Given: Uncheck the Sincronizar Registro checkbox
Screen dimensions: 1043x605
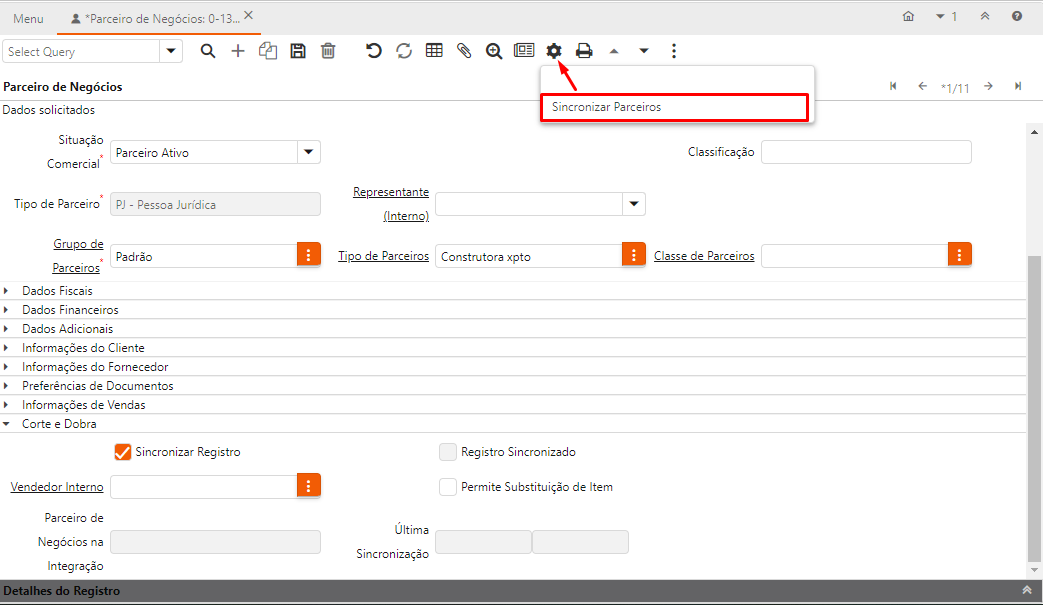Looking at the screenshot, I should 124,452.
